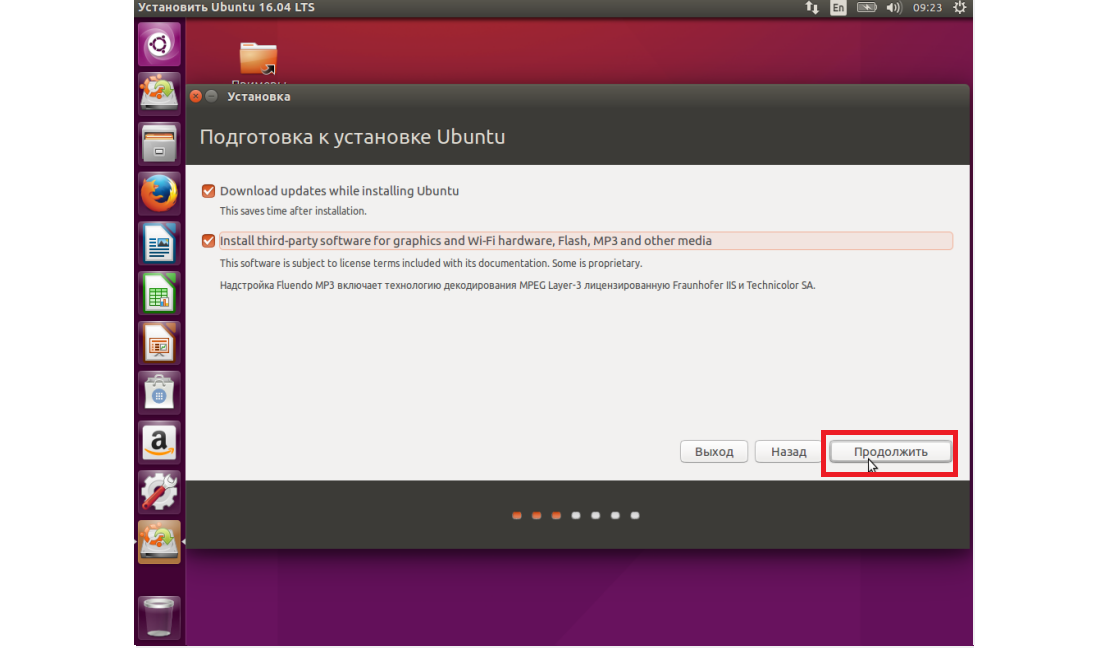Screen dimensions: 1097x649
Task: Click the Подготовка к установке Ubuntu heading
Action: click(x=353, y=137)
